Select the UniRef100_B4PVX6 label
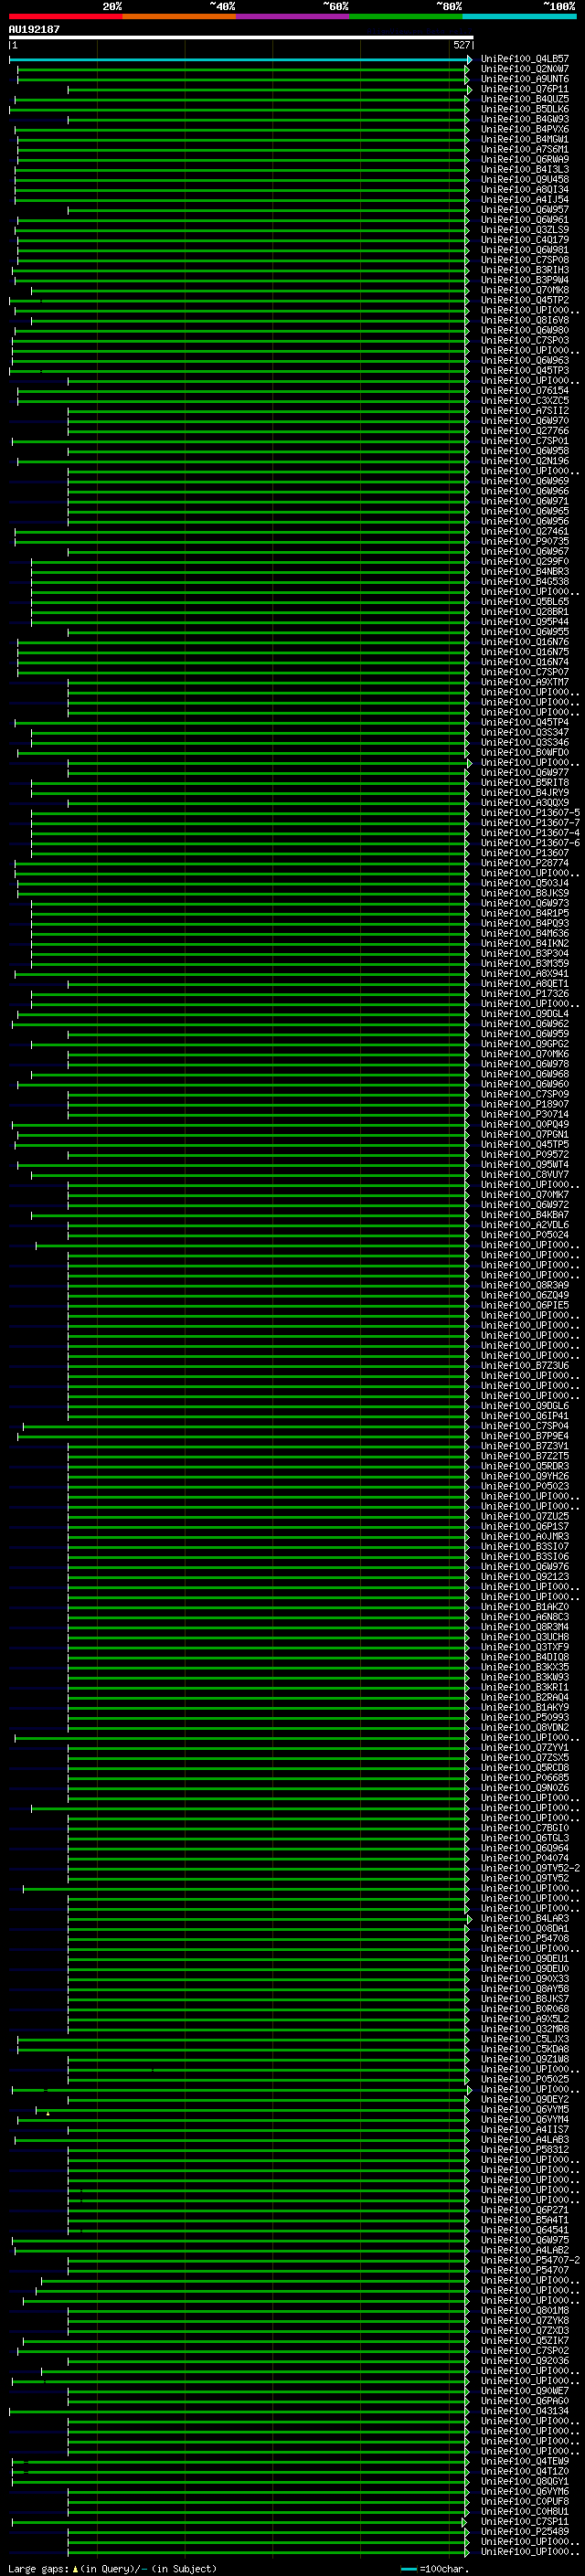 525,129
